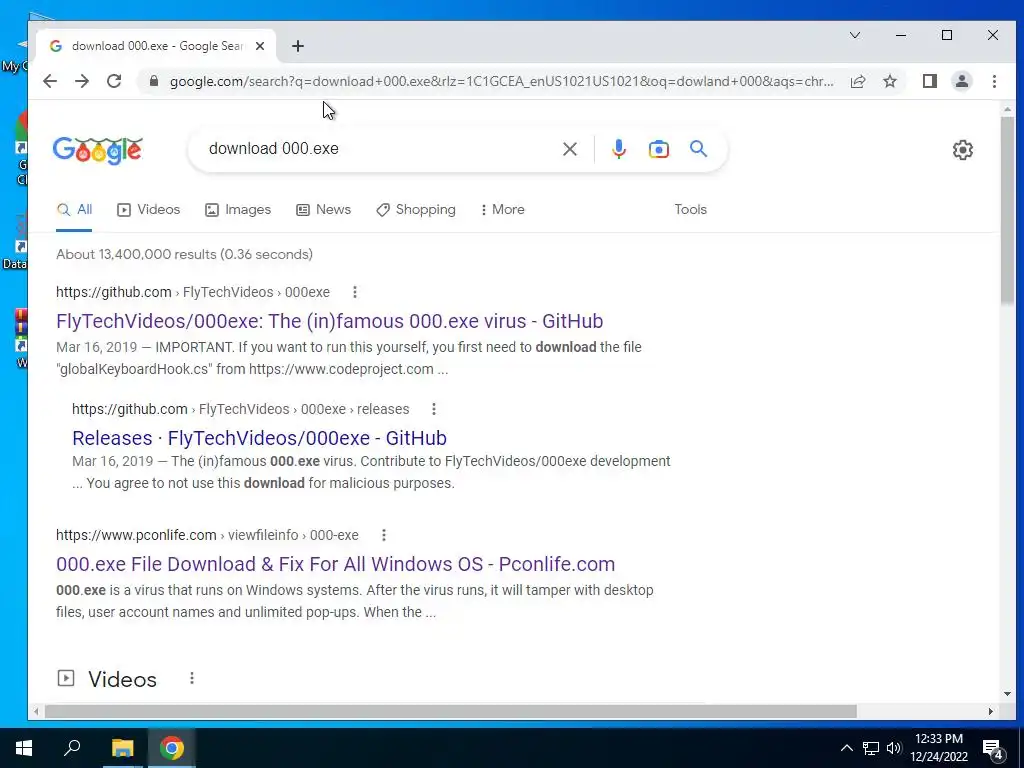View site information lock icon
Screen dimensions: 1024x768
153,81
